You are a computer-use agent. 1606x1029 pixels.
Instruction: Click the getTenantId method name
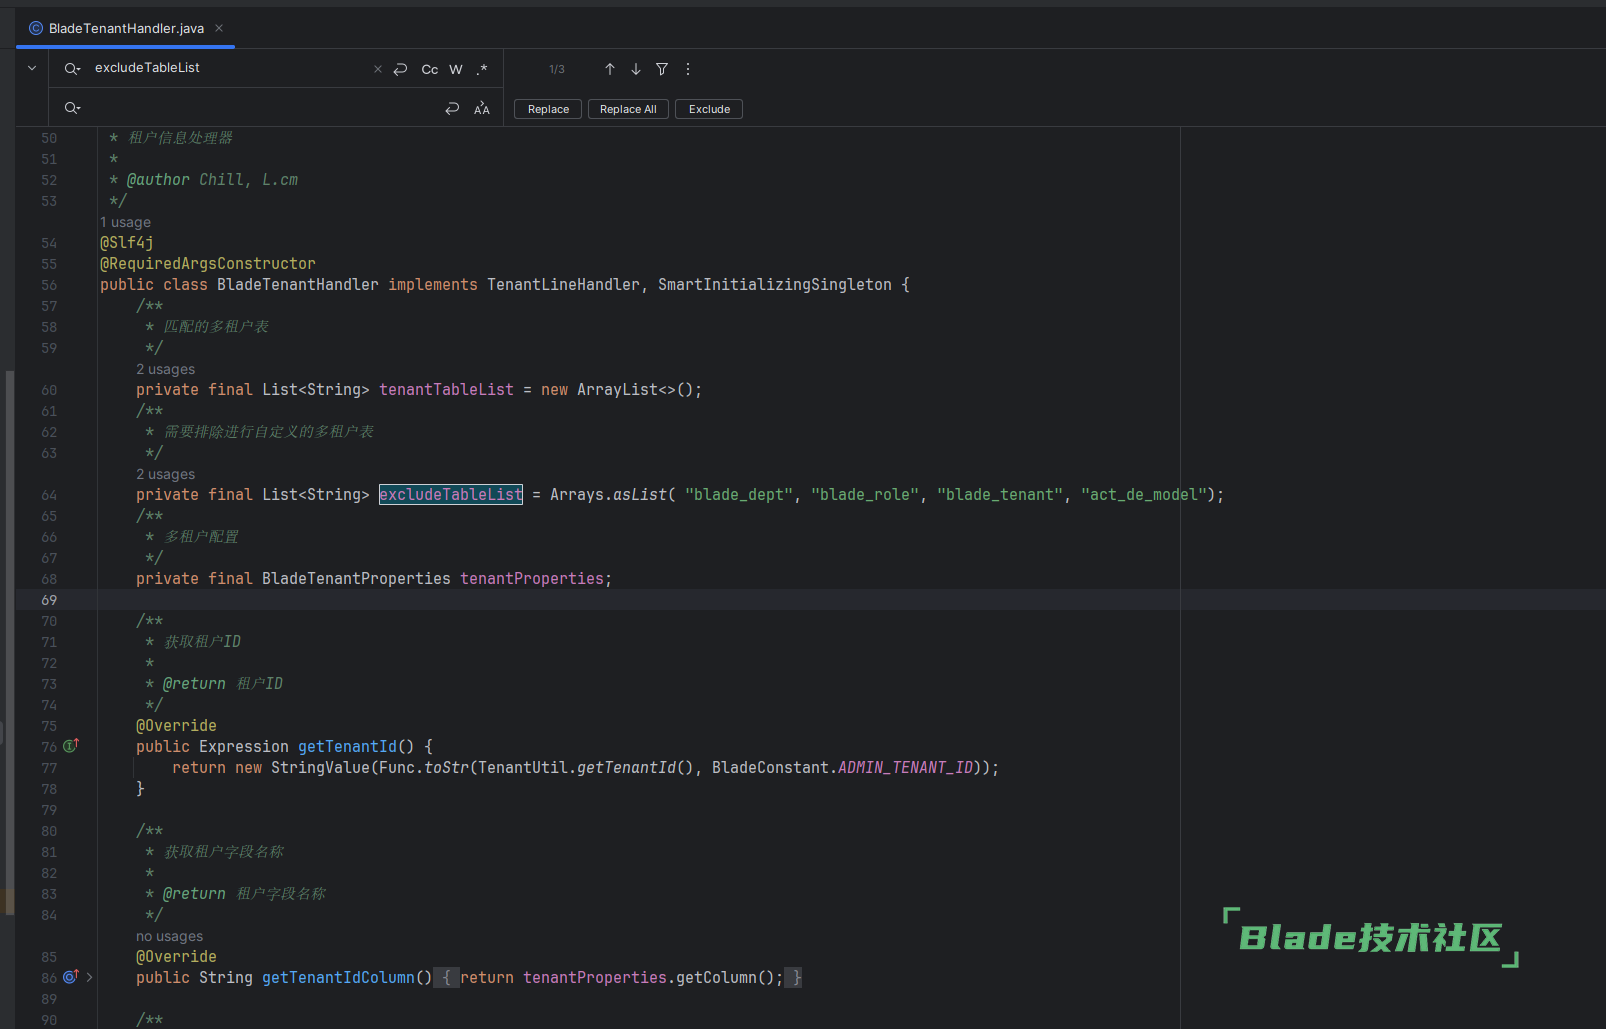click(x=347, y=747)
